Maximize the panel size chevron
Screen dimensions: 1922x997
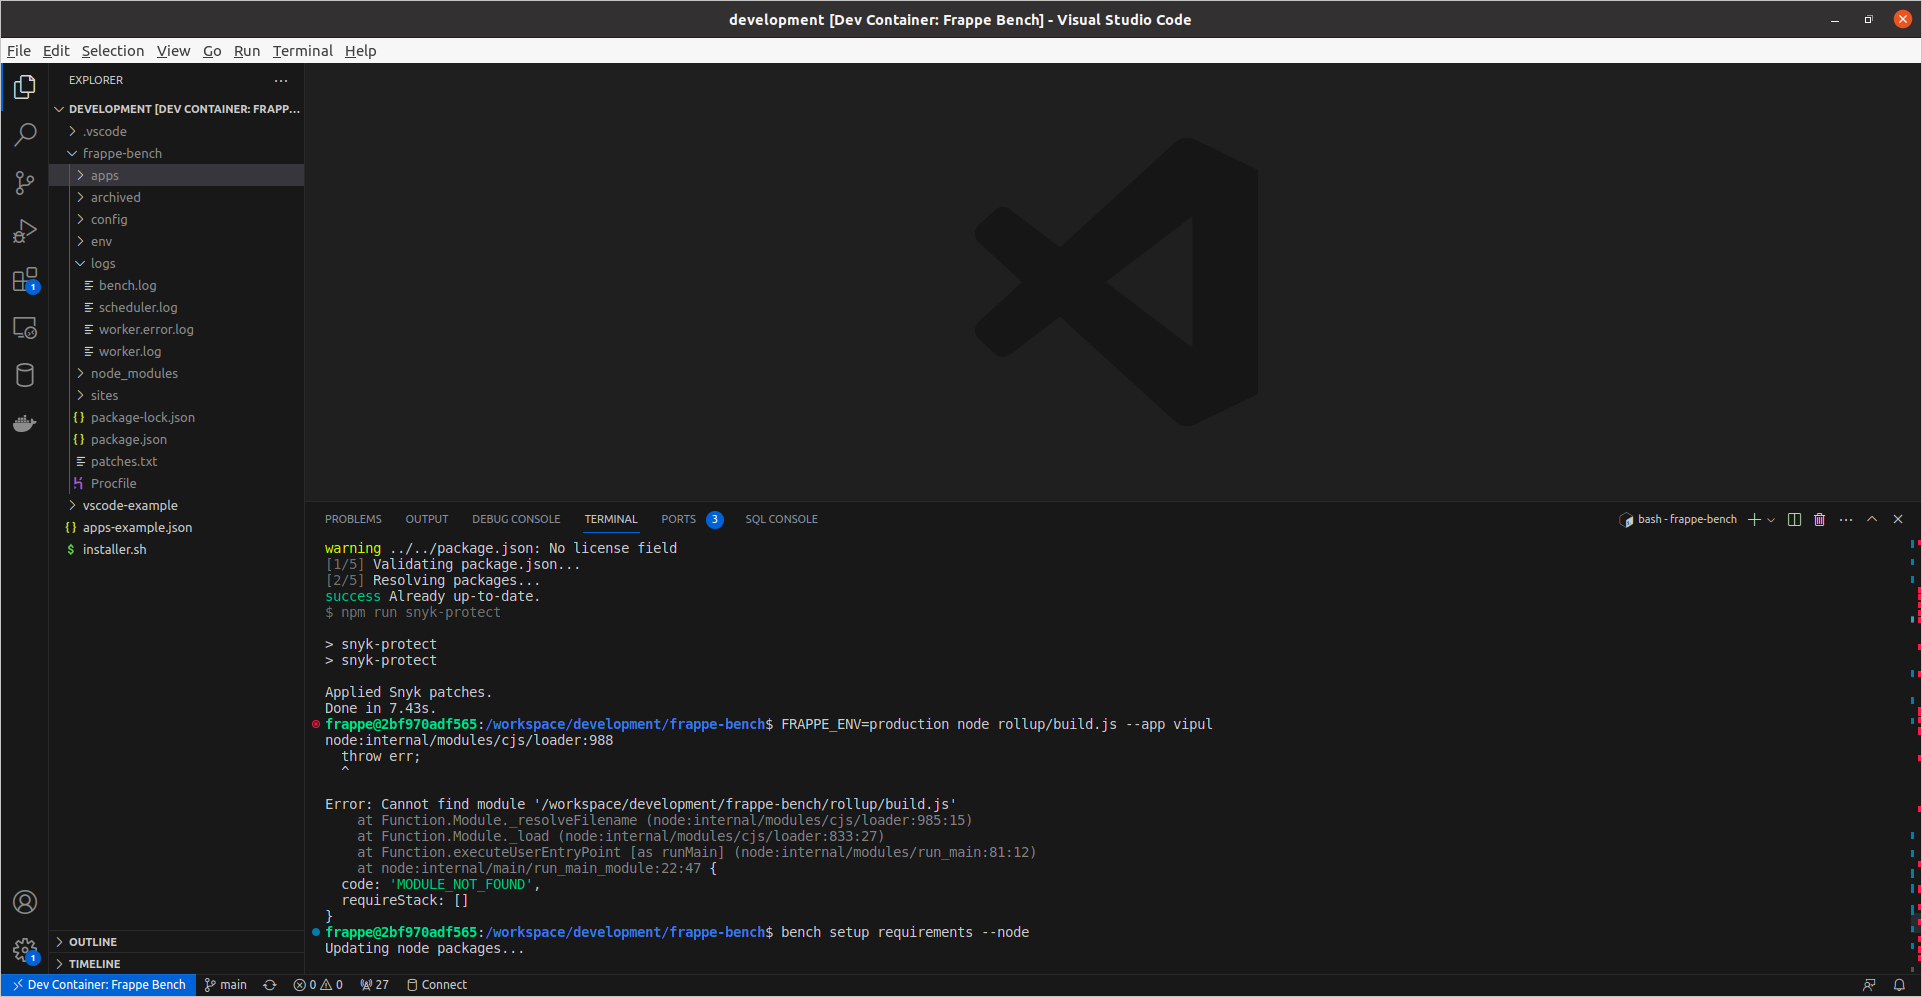click(x=1872, y=519)
